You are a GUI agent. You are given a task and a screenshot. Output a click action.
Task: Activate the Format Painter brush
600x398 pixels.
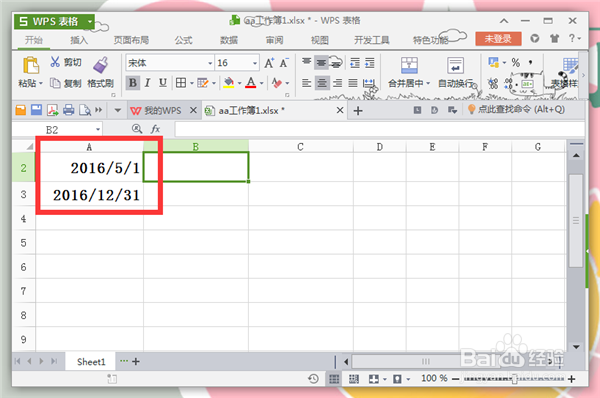tap(101, 65)
